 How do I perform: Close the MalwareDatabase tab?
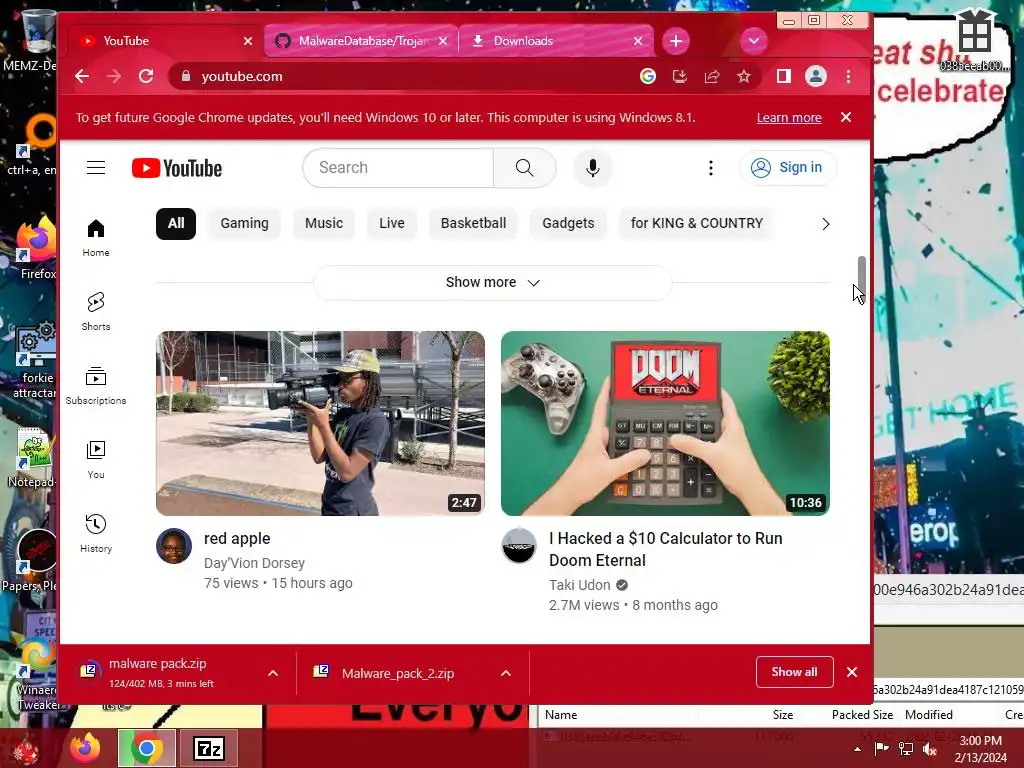[443, 41]
